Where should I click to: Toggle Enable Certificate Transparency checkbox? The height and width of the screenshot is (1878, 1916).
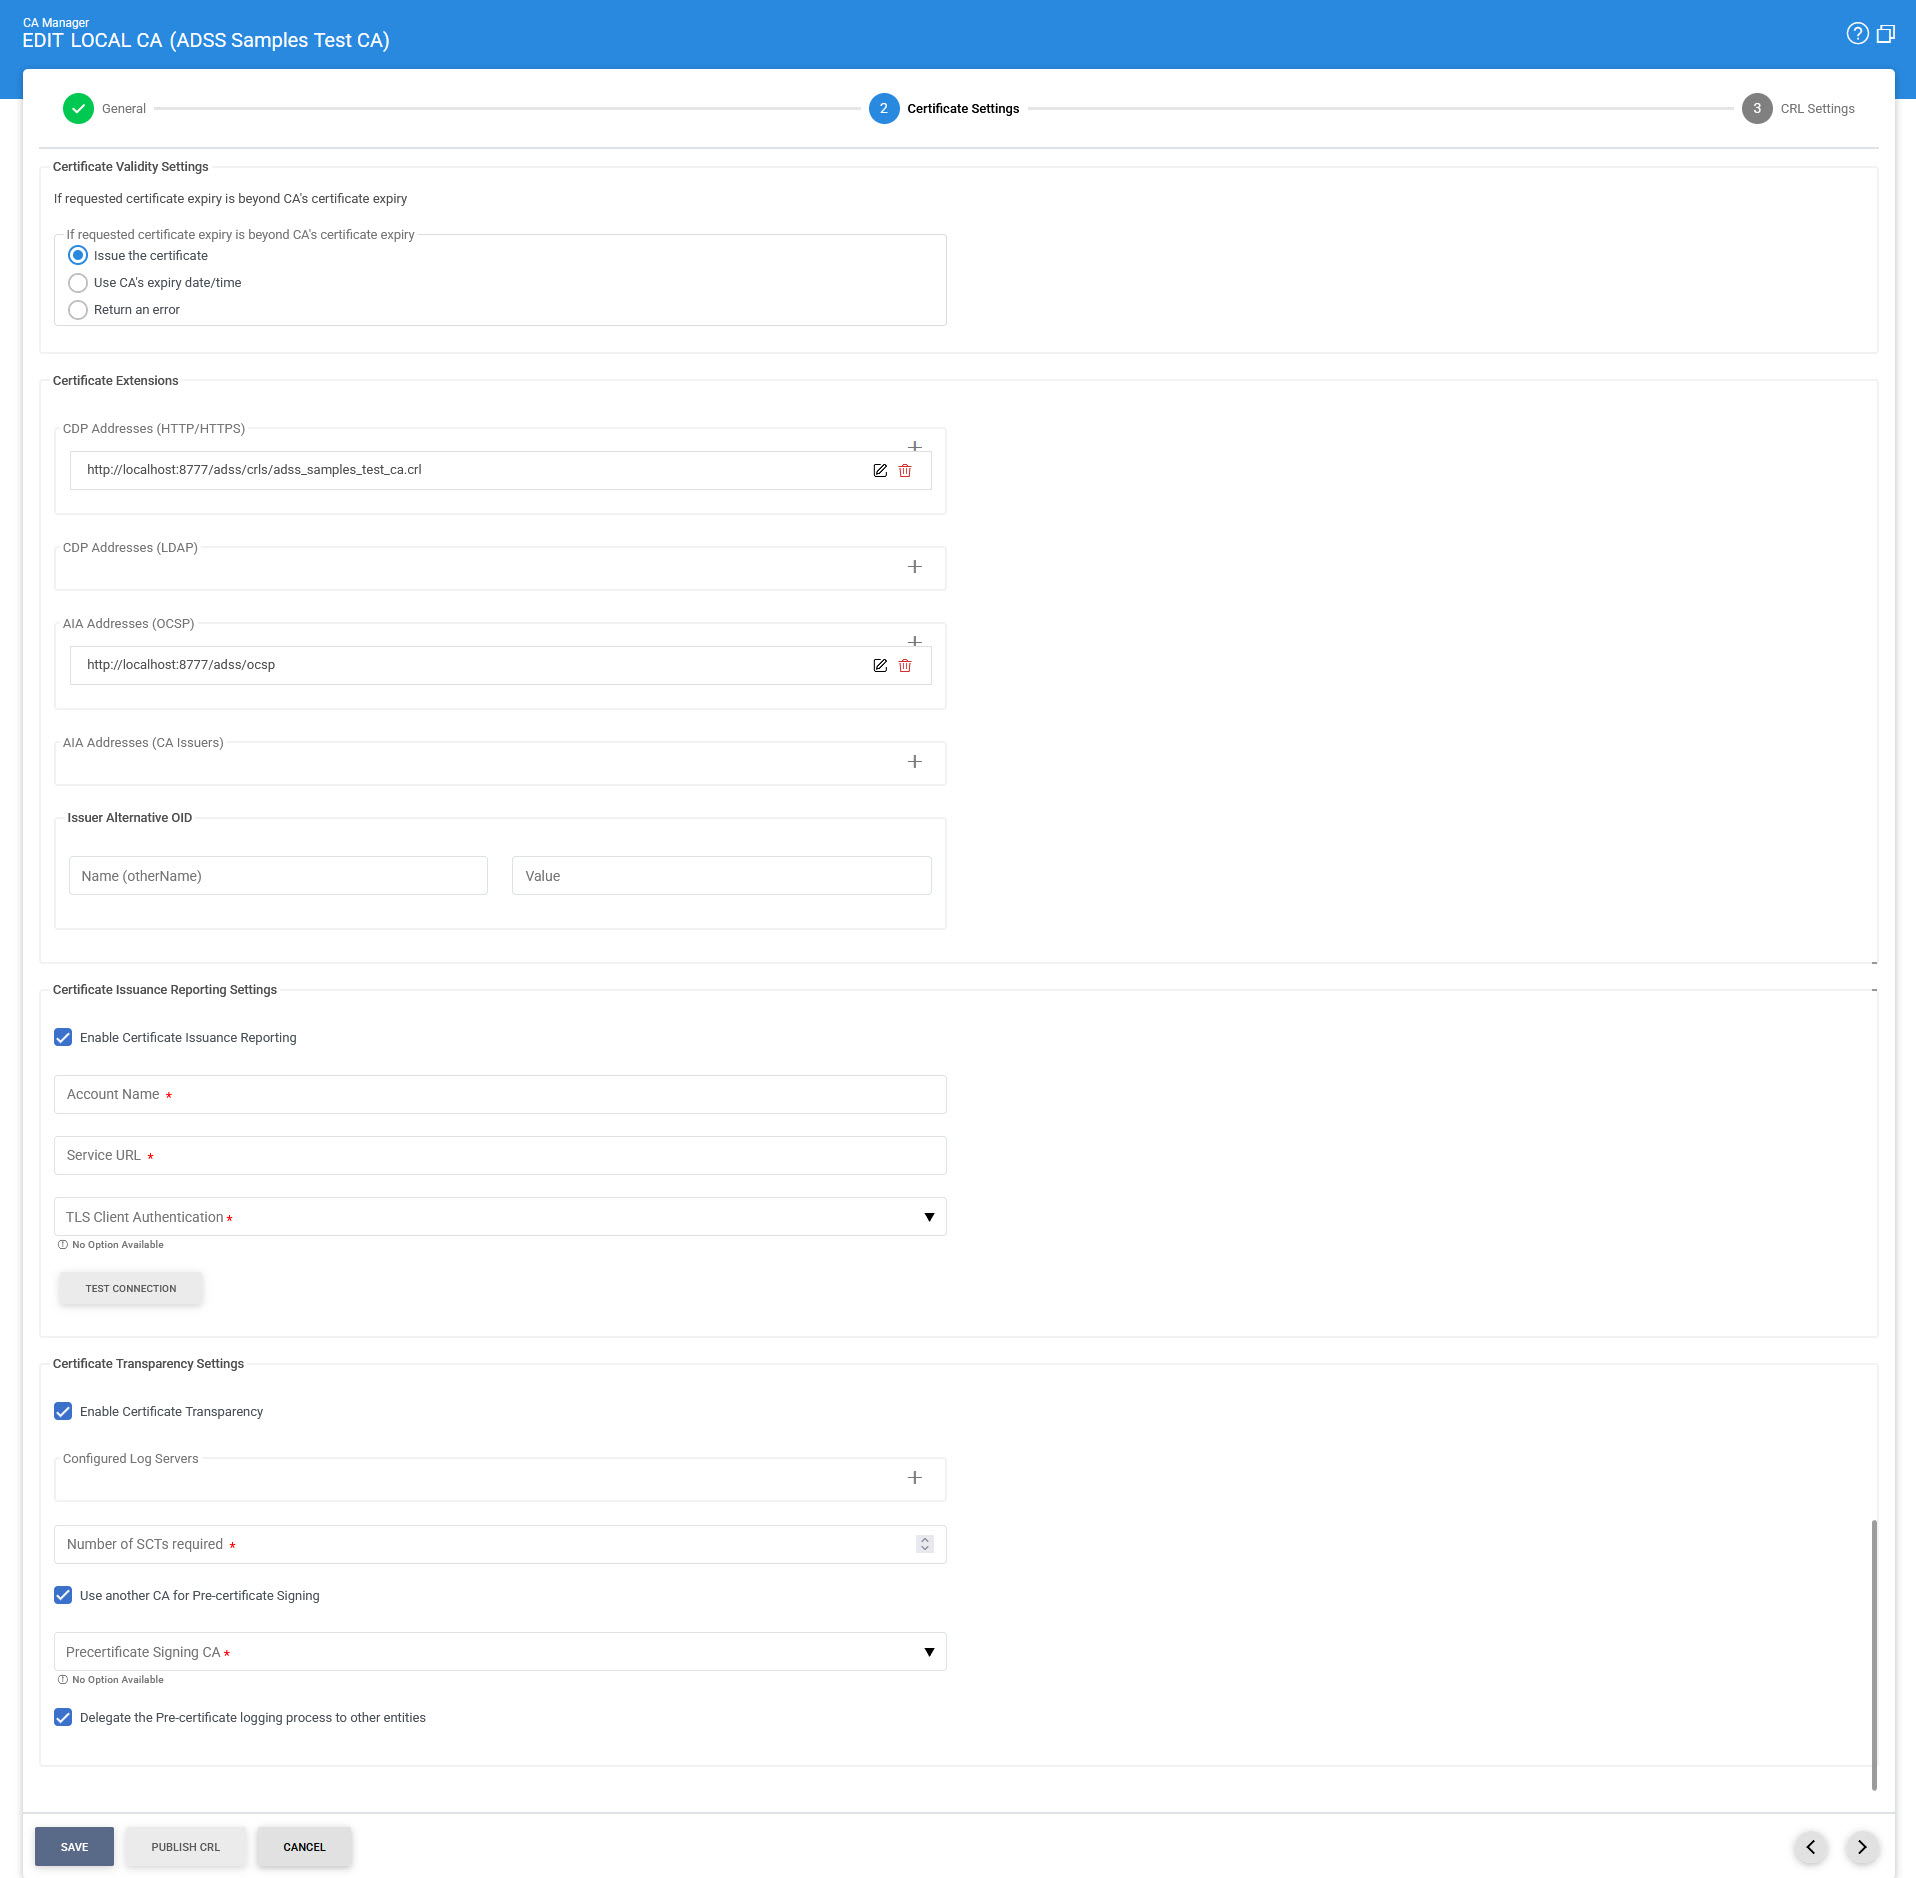pyautogui.click(x=63, y=1411)
